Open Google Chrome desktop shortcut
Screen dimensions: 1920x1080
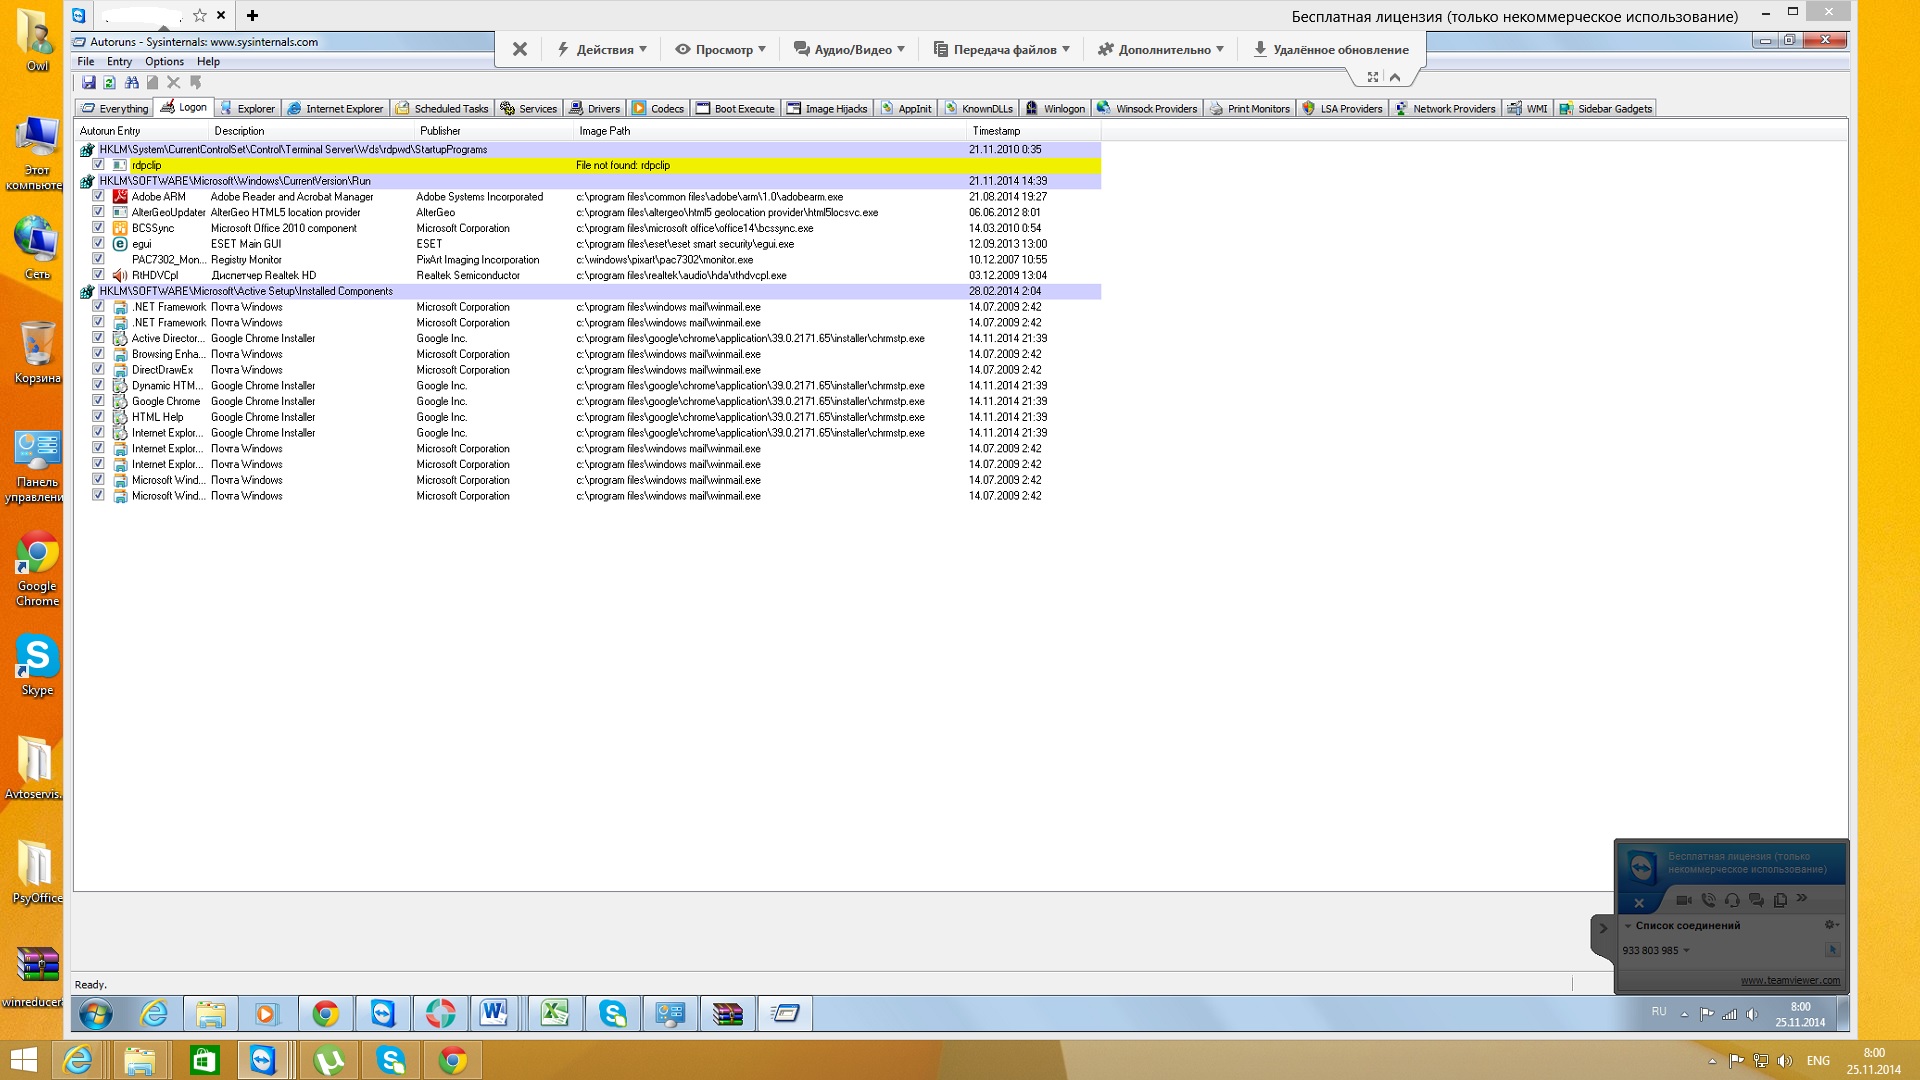click(x=37, y=568)
